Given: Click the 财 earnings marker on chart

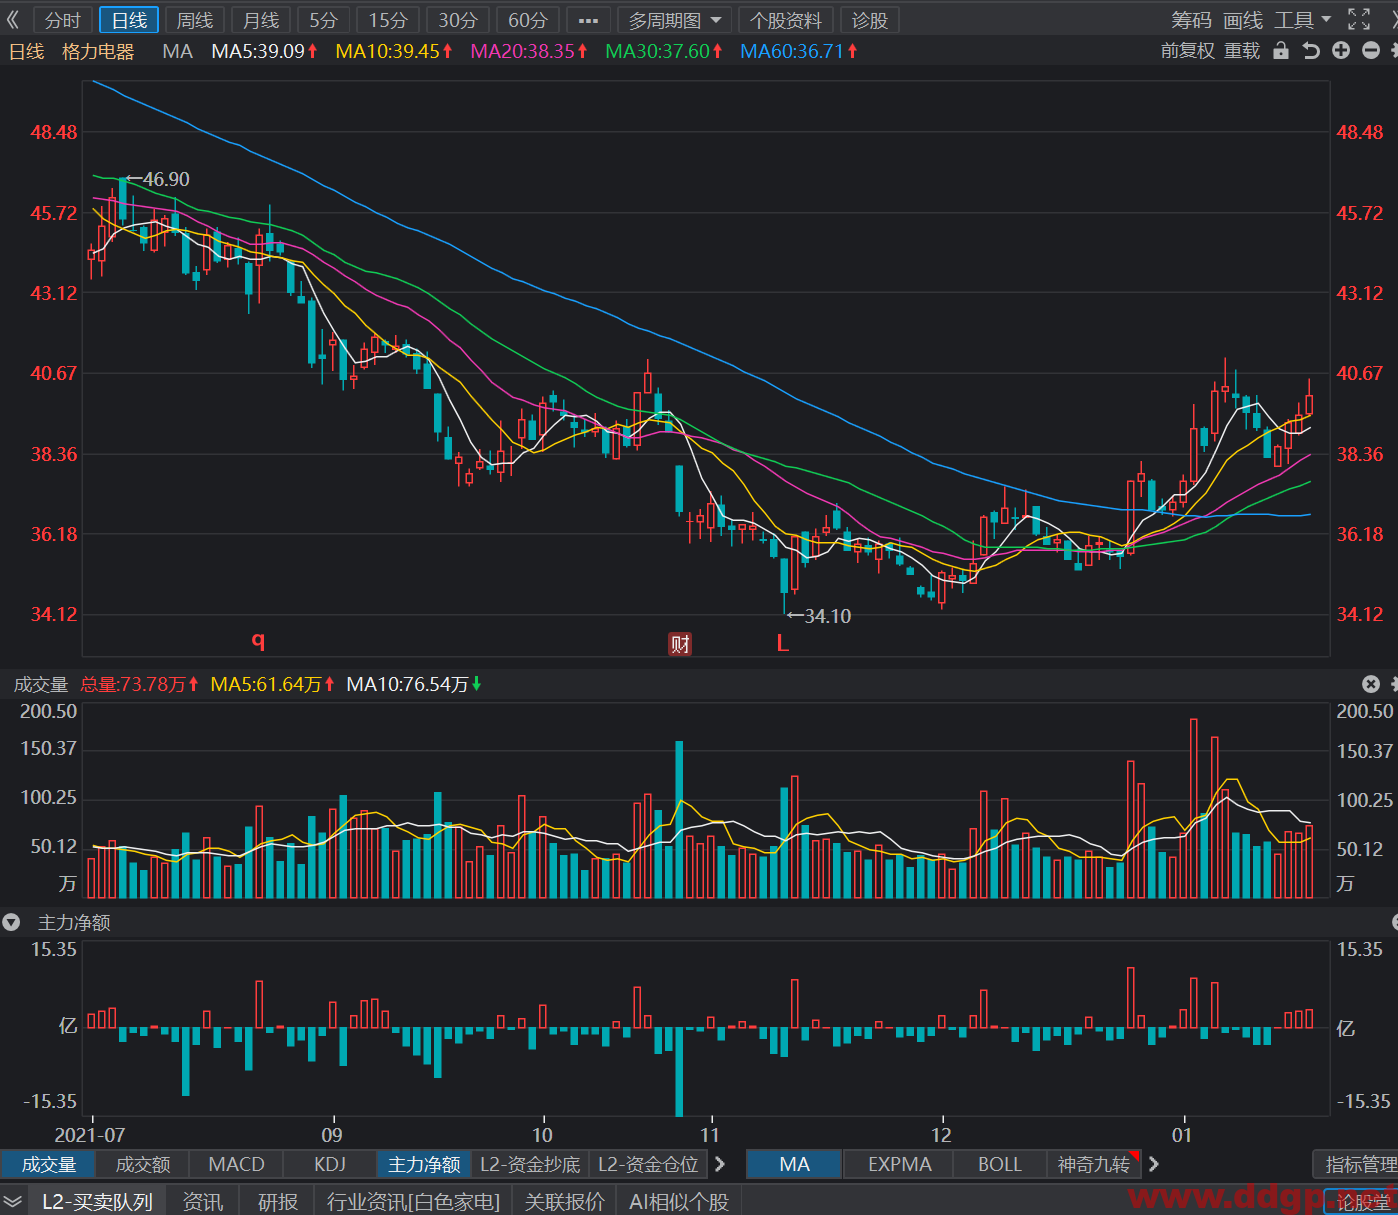Looking at the screenshot, I should 680,644.
